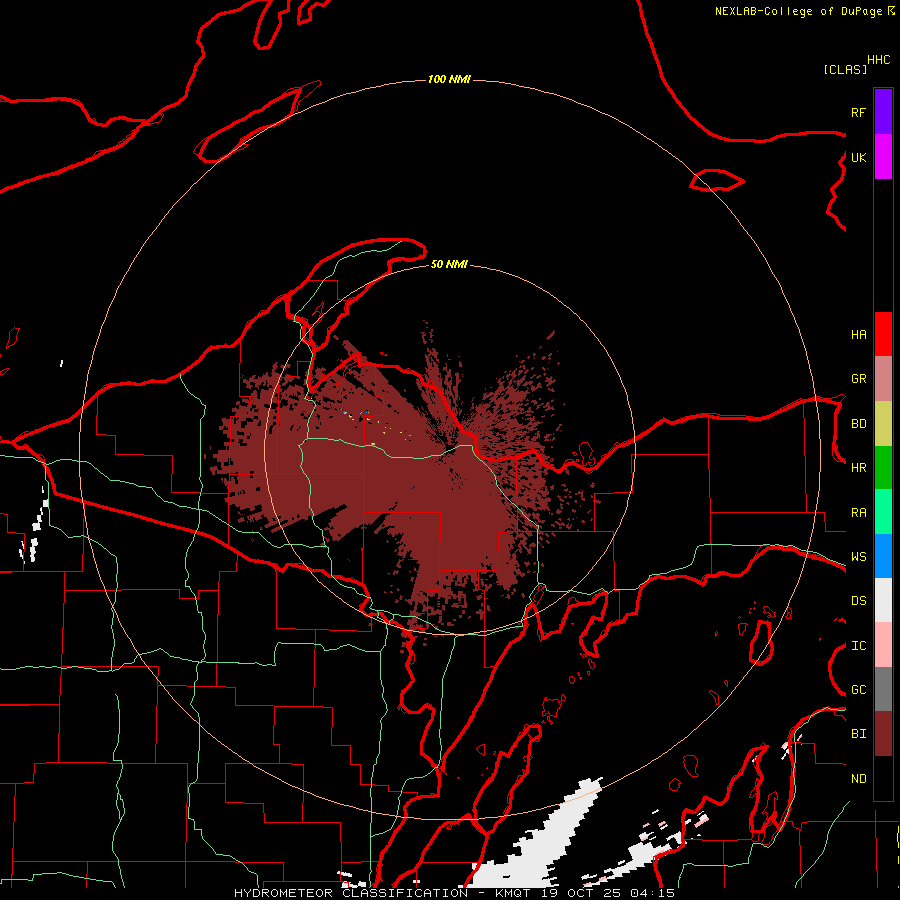
Task: Click the IC legend label
Action: pos(858,646)
